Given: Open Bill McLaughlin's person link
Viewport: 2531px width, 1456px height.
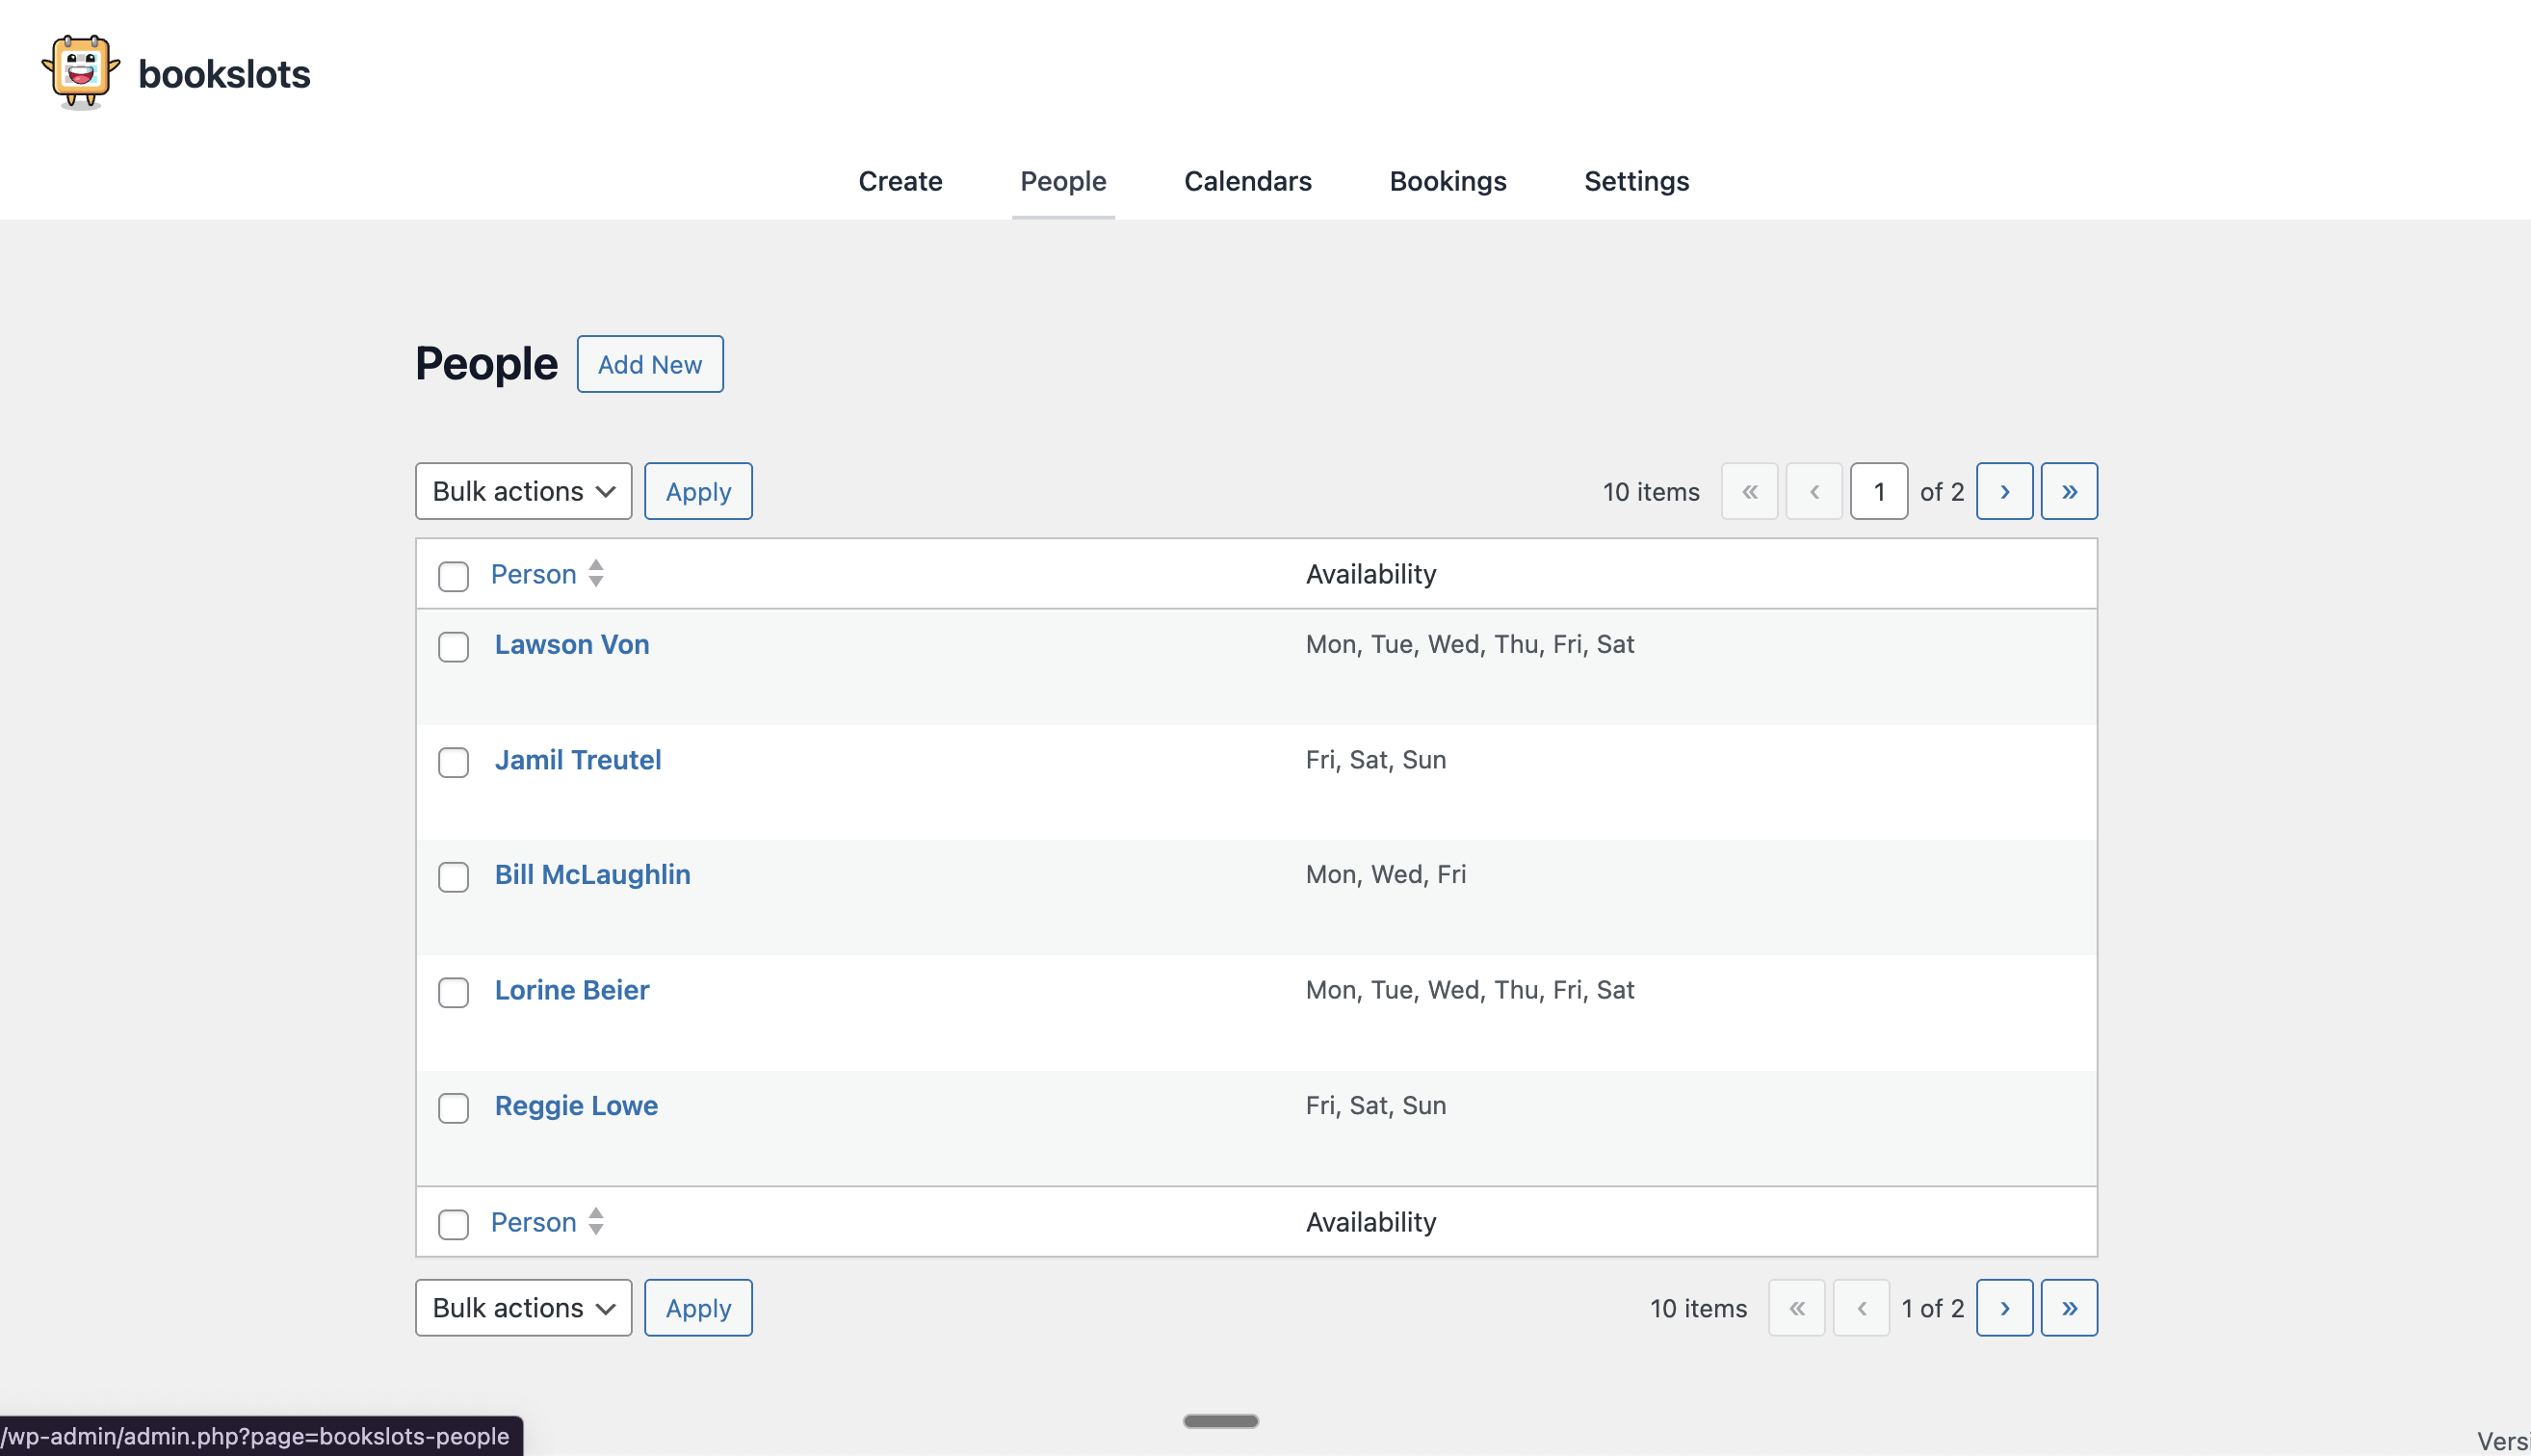Looking at the screenshot, I should pyautogui.click(x=592, y=874).
